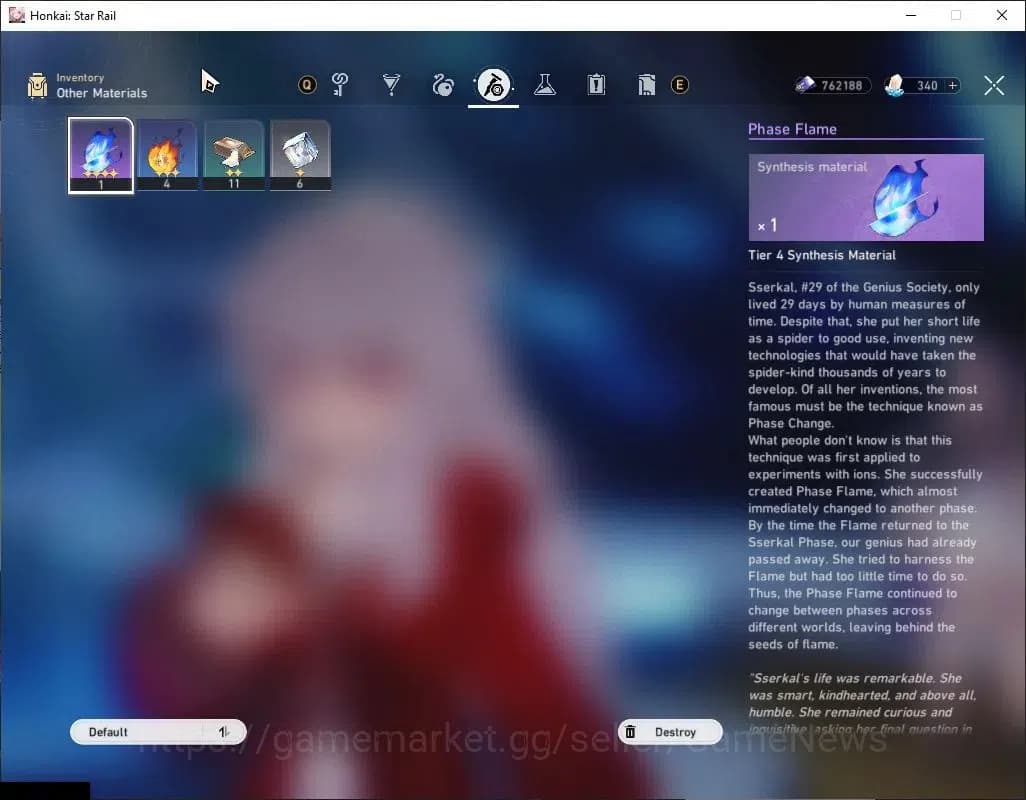Select the white cube item with count 6
The image size is (1026, 800).
(300, 155)
